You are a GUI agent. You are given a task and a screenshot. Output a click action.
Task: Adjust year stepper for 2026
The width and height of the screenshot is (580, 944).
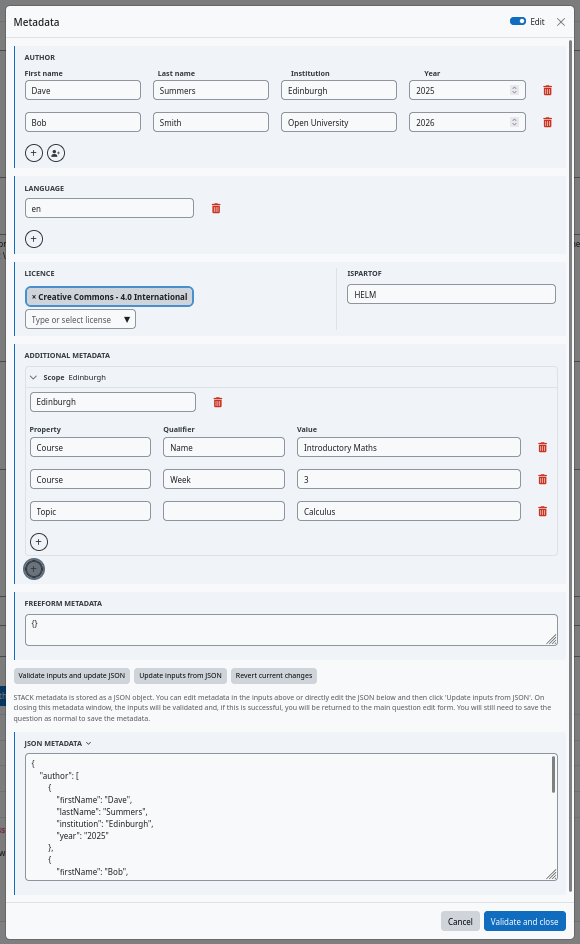(514, 122)
